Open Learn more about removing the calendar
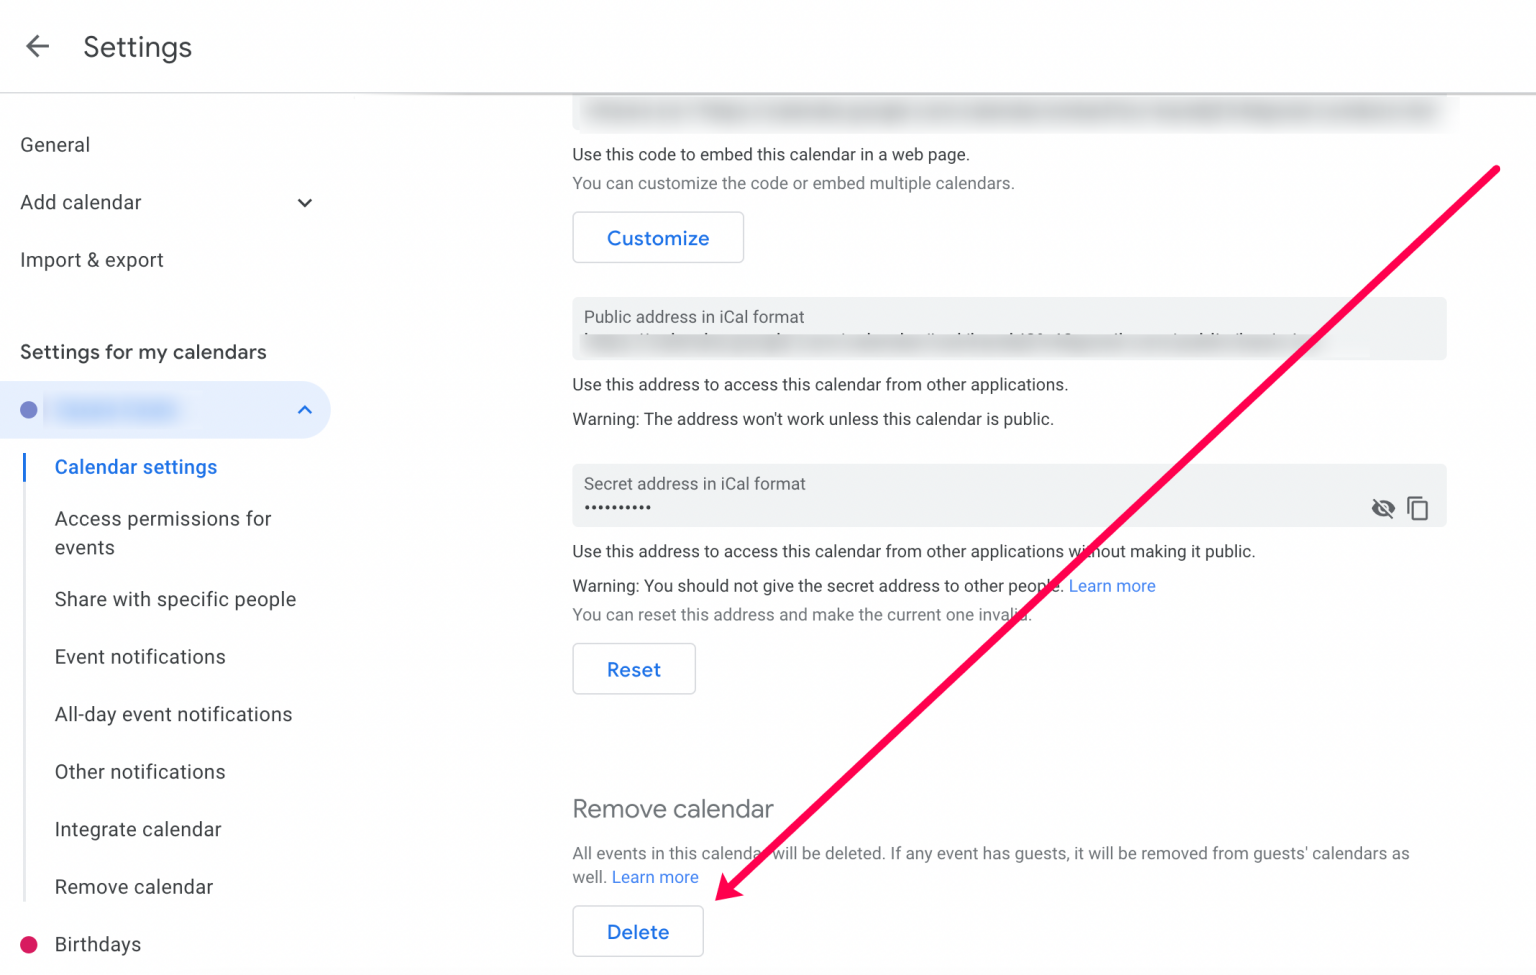Screen dimensions: 1536x975 click(655, 877)
